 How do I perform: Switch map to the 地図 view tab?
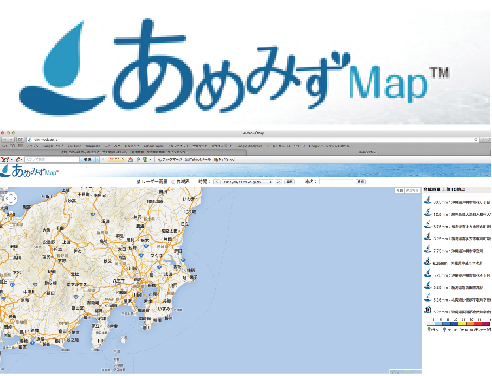point(399,190)
